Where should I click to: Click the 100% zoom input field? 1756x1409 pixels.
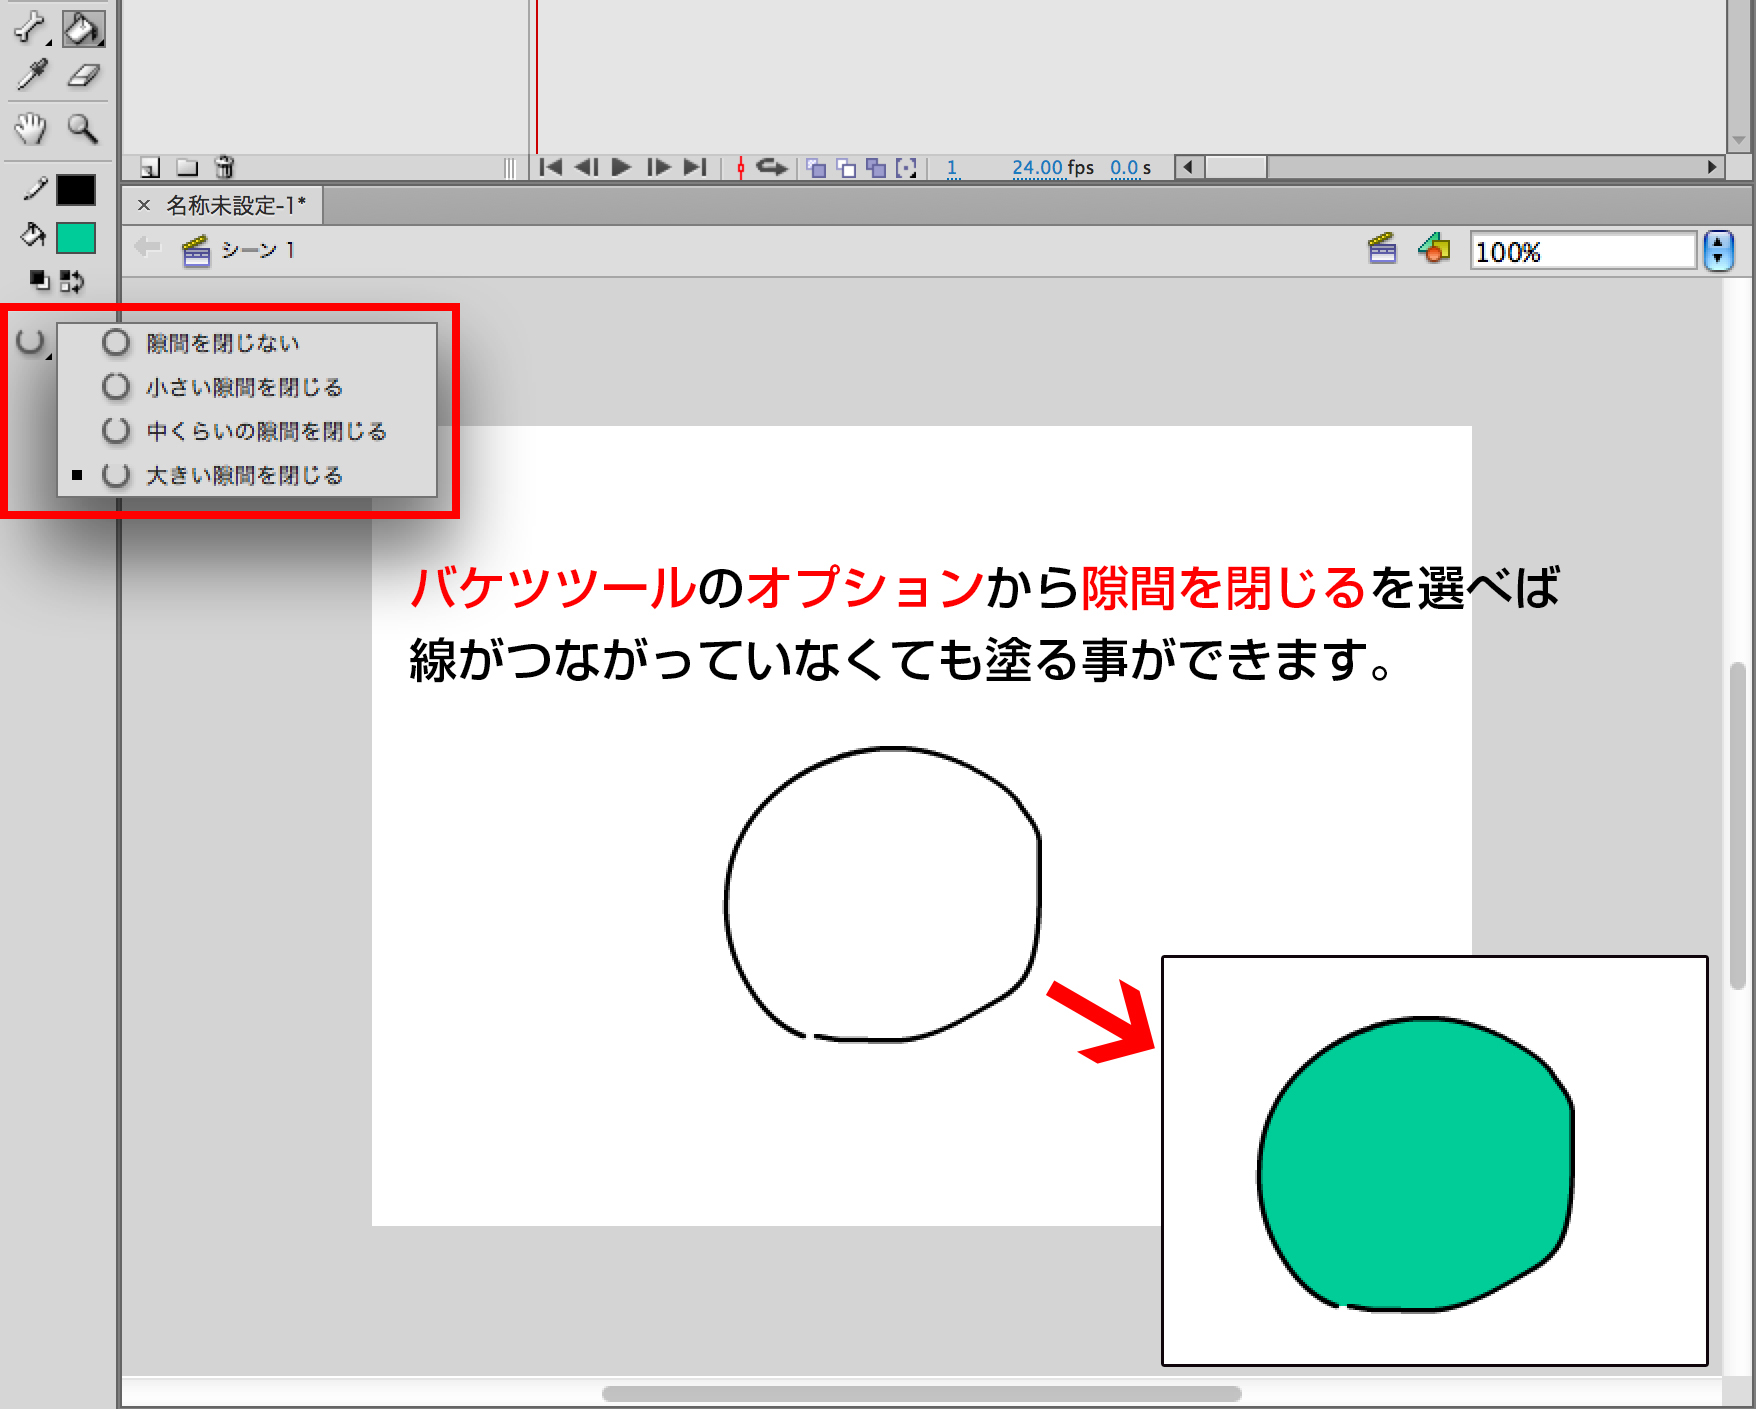1582,251
